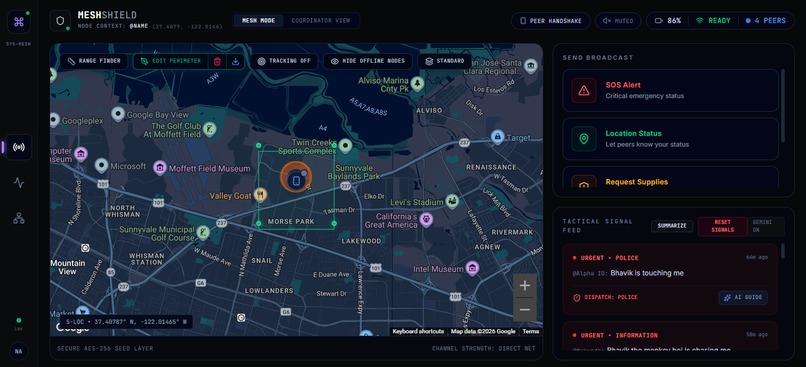Download the perimeter with the download icon
Image resolution: width=806 pixels, height=367 pixels.
click(x=235, y=61)
